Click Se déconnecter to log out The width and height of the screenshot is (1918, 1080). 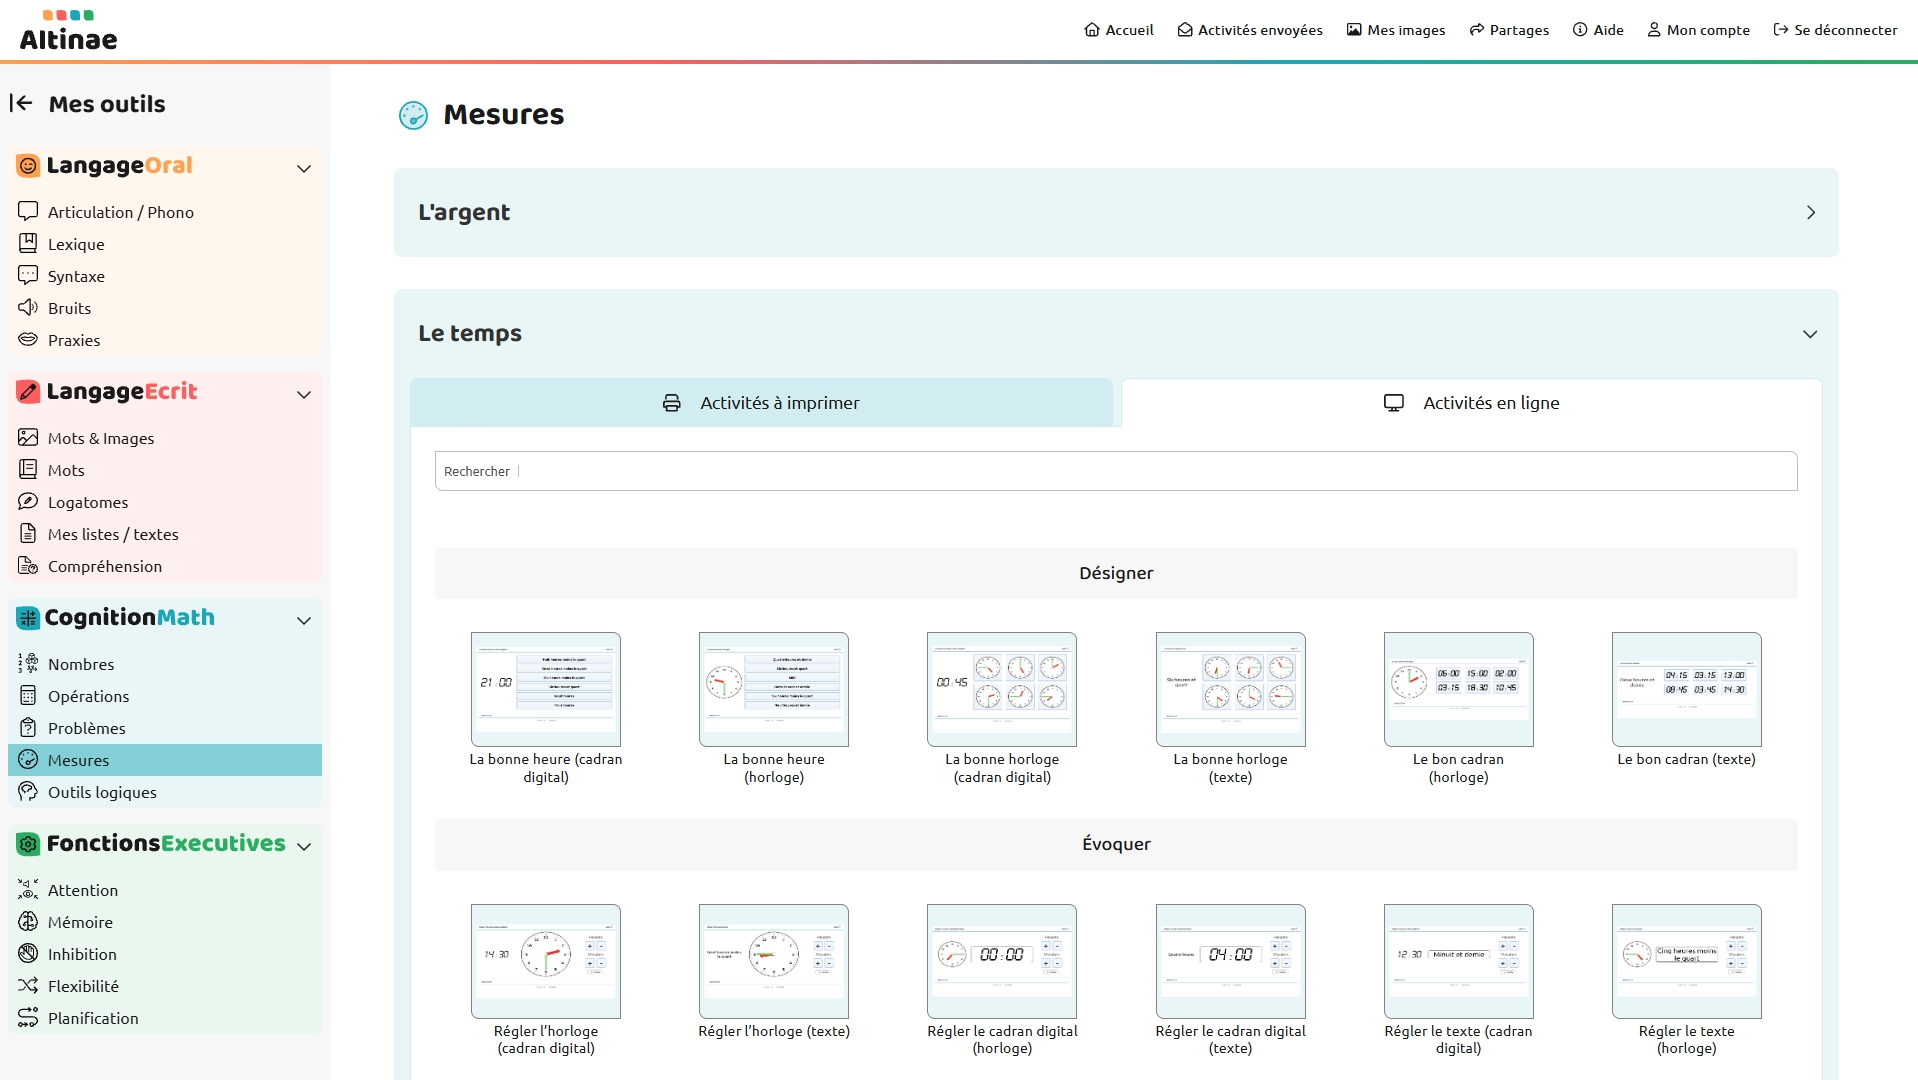tap(1834, 30)
